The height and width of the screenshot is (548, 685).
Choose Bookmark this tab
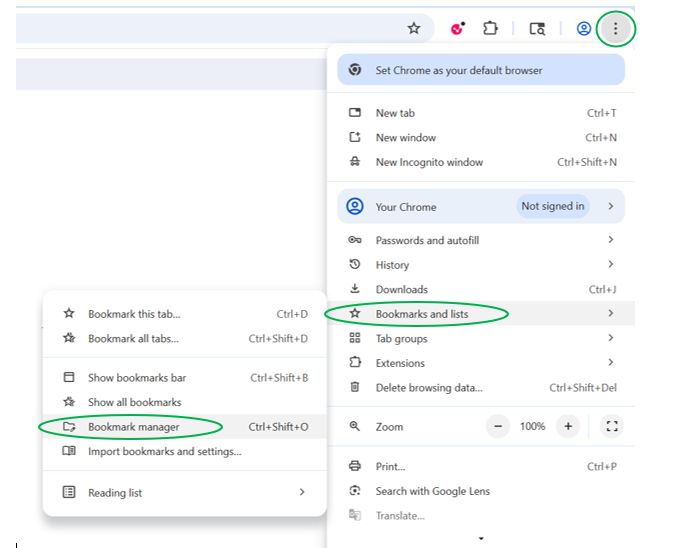click(134, 314)
